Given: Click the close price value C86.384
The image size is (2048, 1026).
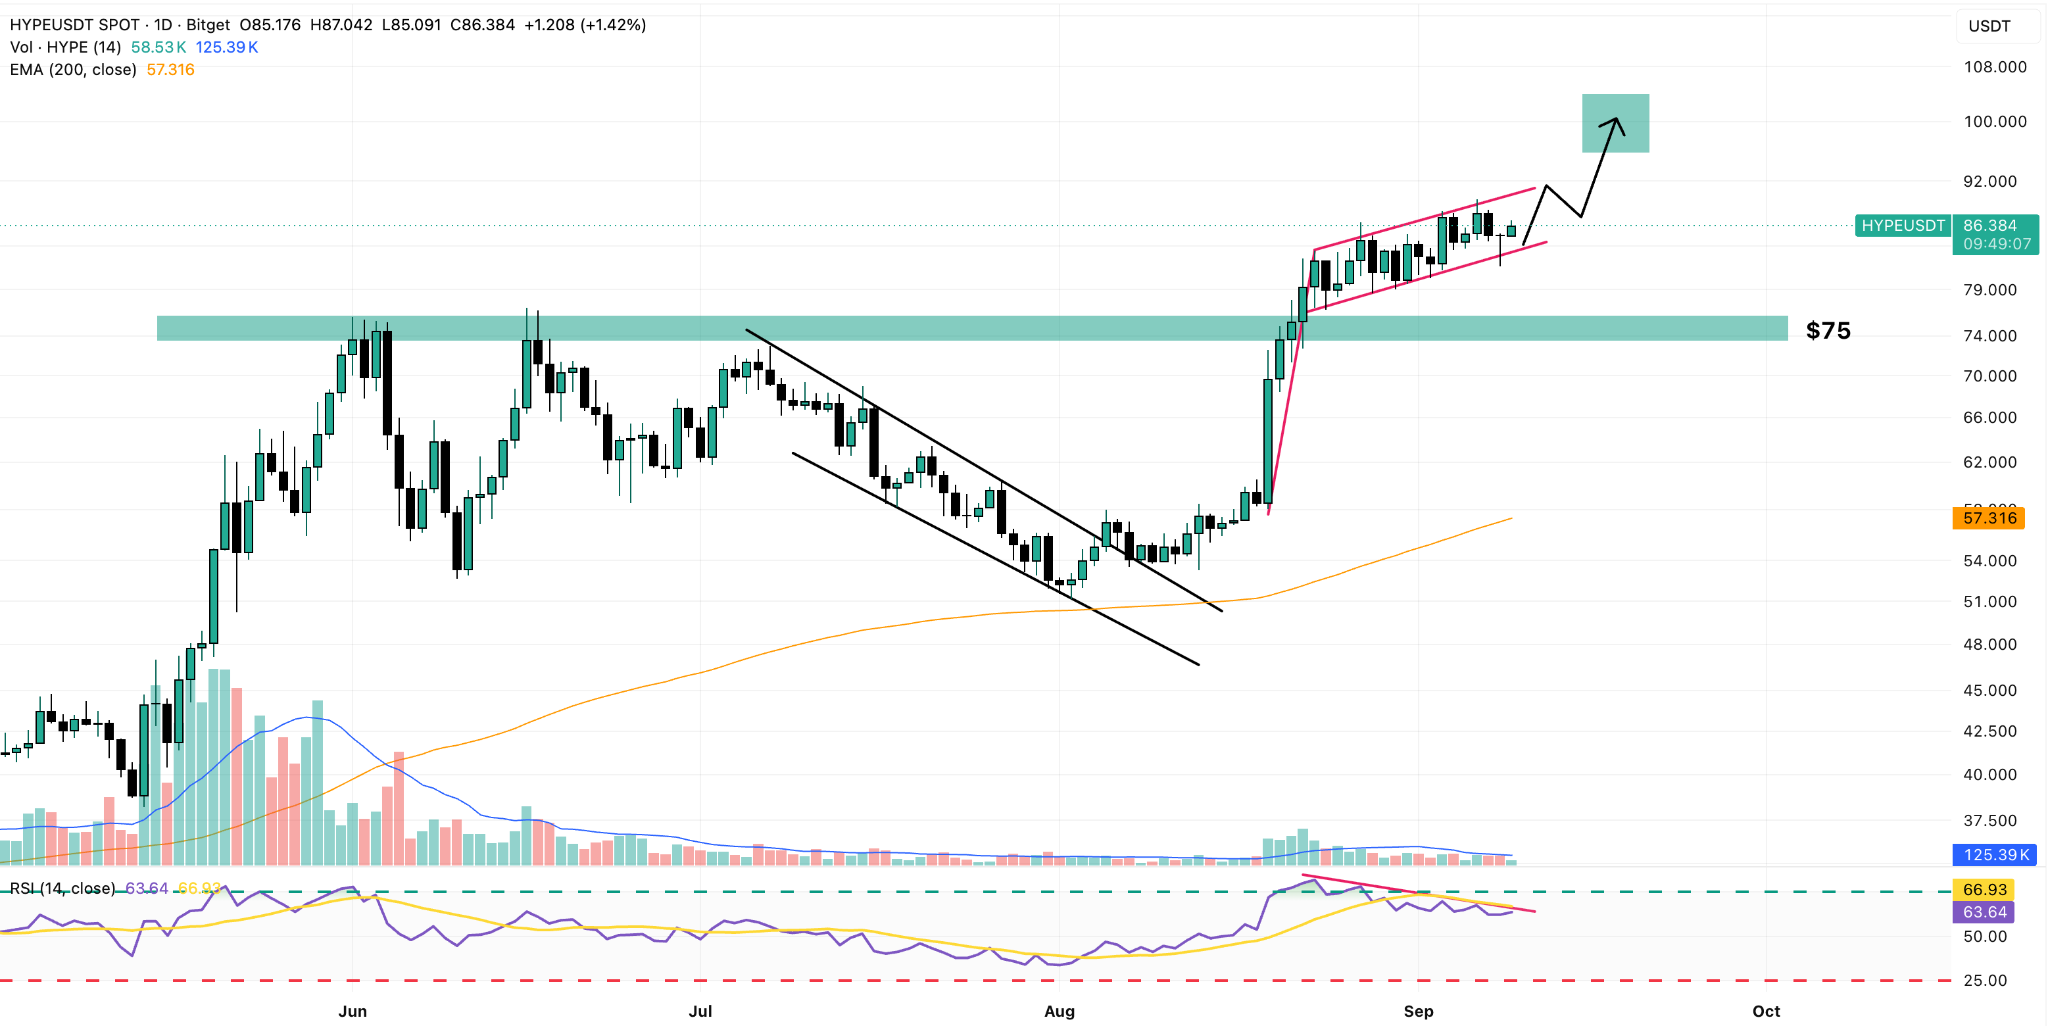Looking at the screenshot, I should (x=482, y=25).
